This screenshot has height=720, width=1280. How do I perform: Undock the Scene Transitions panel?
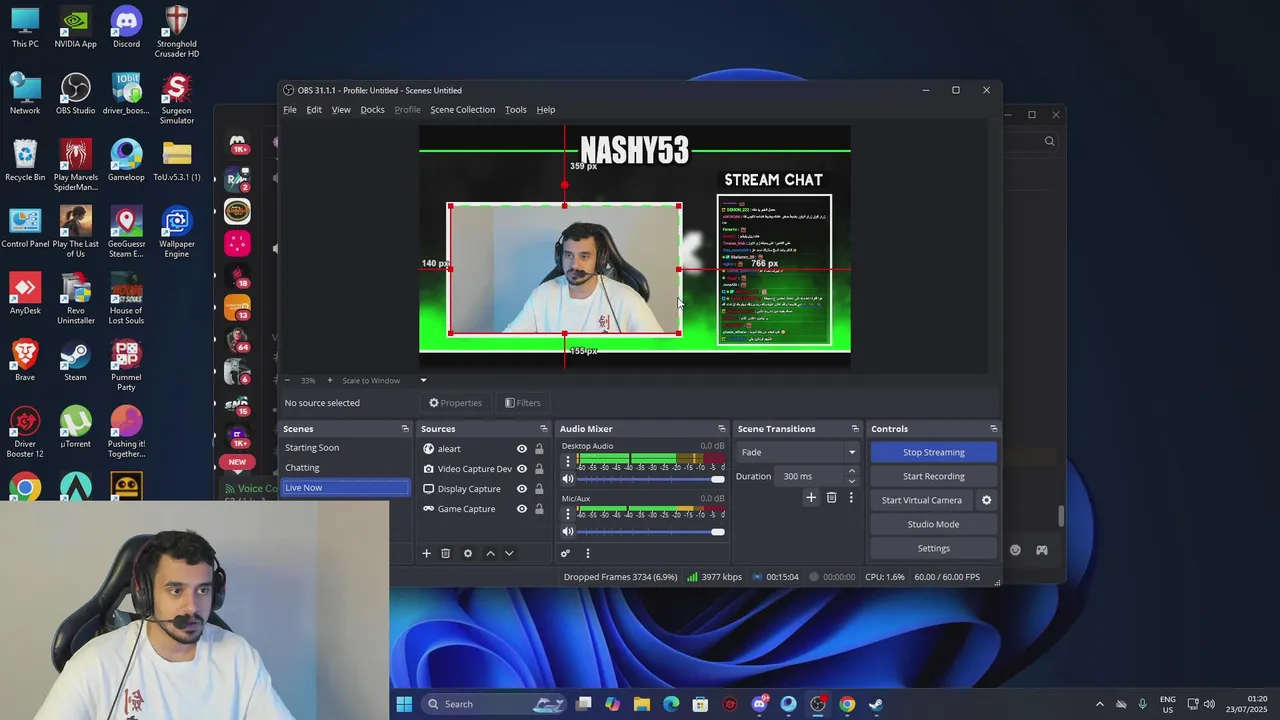tap(855, 429)
